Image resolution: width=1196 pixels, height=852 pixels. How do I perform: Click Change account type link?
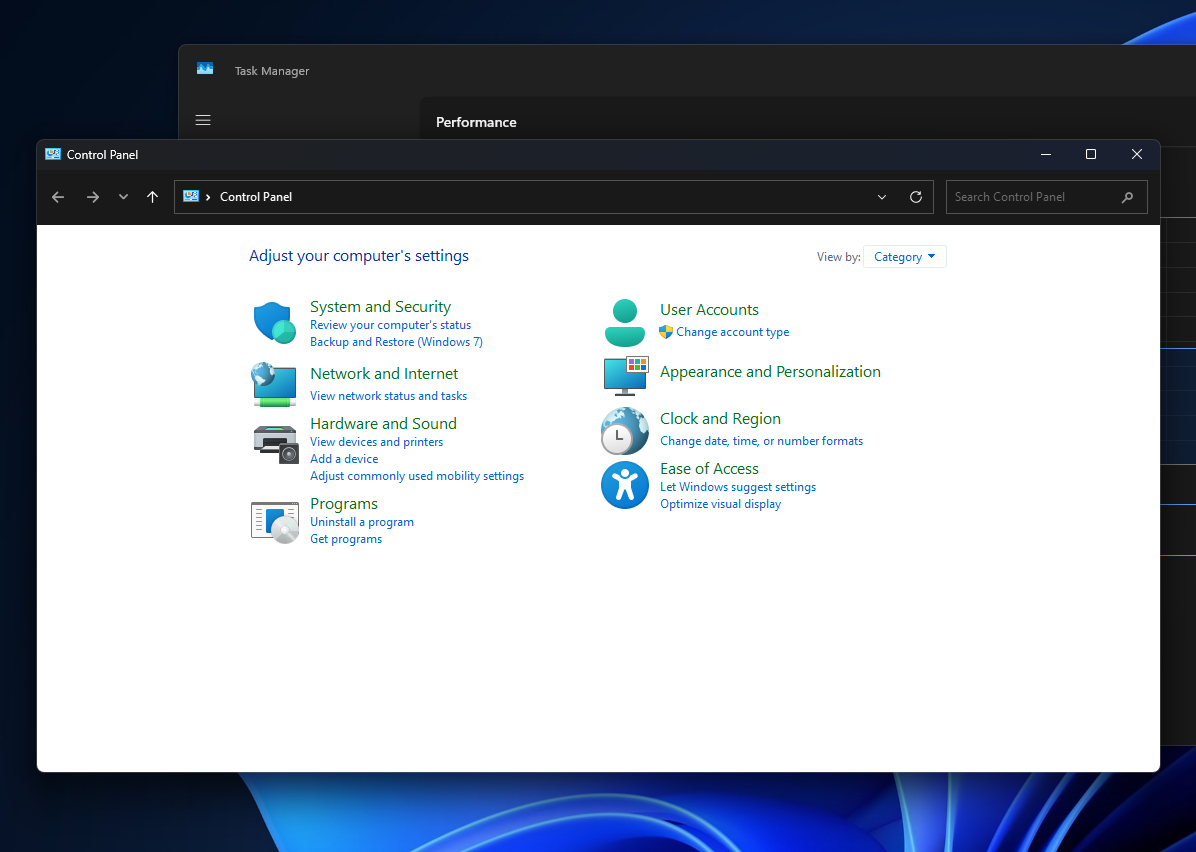pos(733,332)
